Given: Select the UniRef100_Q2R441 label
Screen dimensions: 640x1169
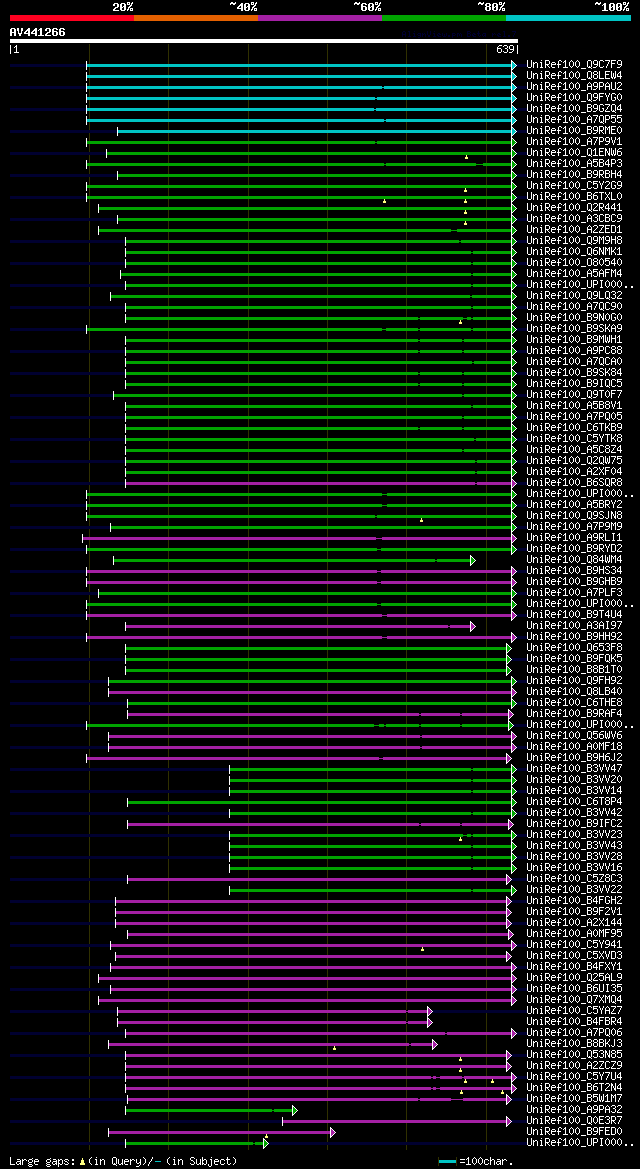Looking at the screenshot, I should coord(574,208).
